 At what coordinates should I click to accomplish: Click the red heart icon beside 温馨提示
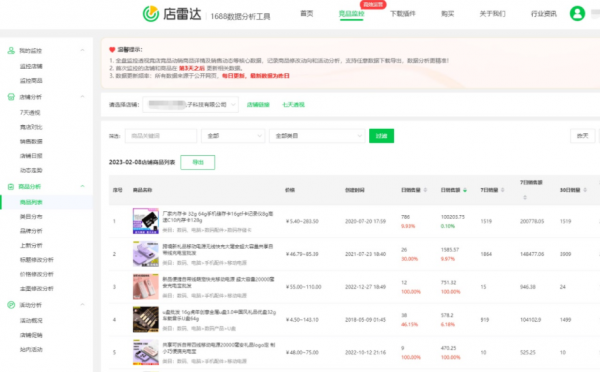112,50
